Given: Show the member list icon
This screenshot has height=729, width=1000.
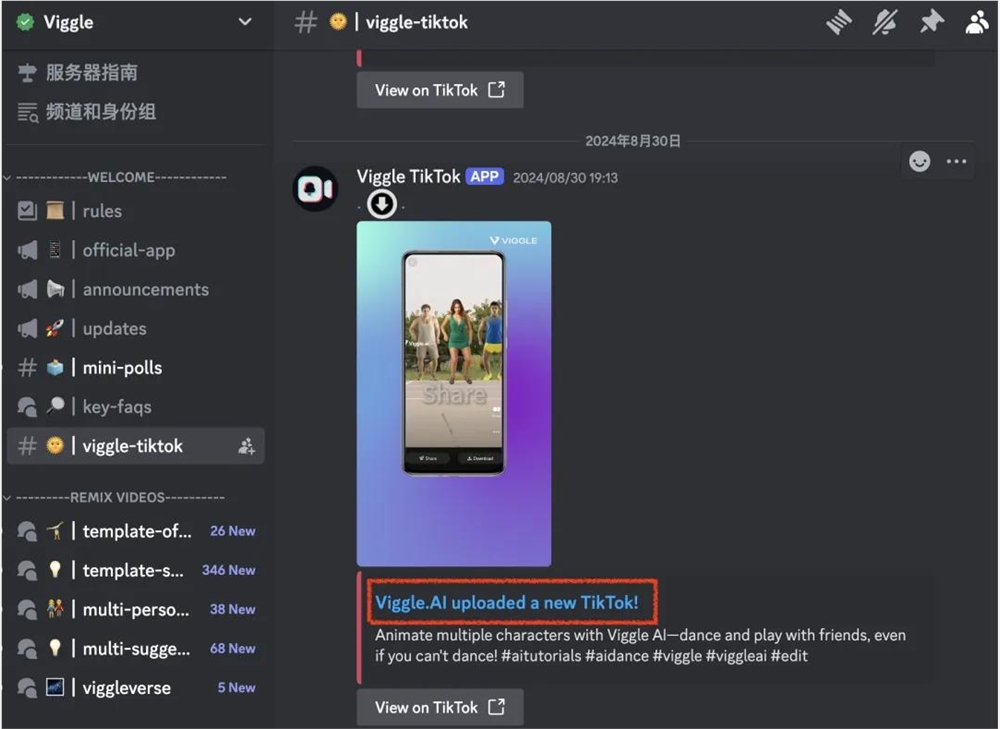Looking at the screenshot, I should (x=976, y=22).
